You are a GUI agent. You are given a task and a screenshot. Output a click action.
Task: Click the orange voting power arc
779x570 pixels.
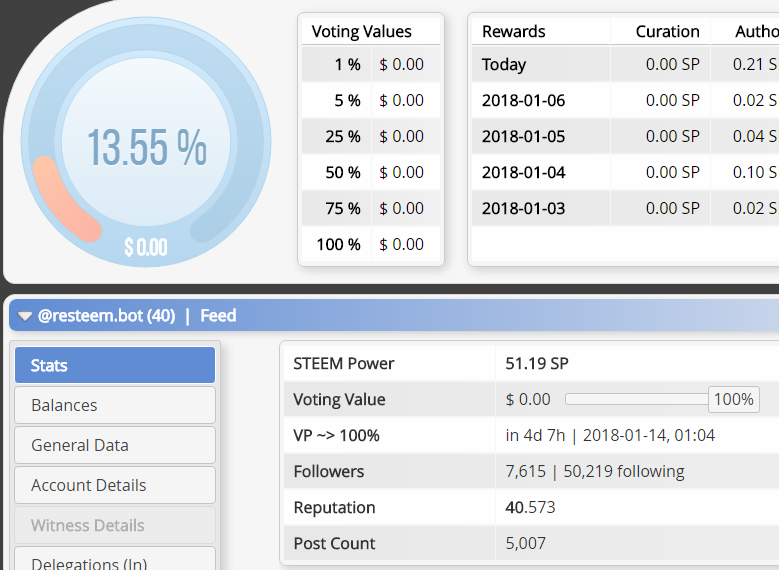pos(63,201)
